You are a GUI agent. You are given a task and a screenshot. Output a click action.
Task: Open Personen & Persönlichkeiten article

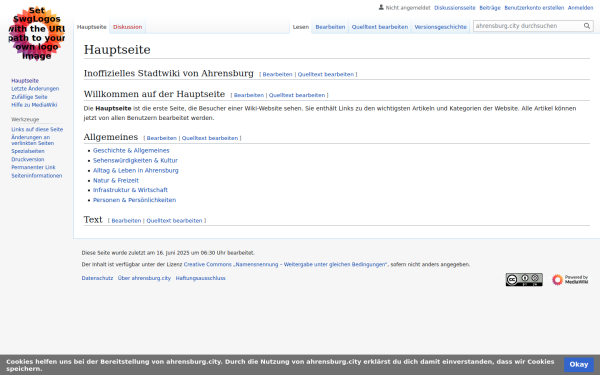click(135, 200)
